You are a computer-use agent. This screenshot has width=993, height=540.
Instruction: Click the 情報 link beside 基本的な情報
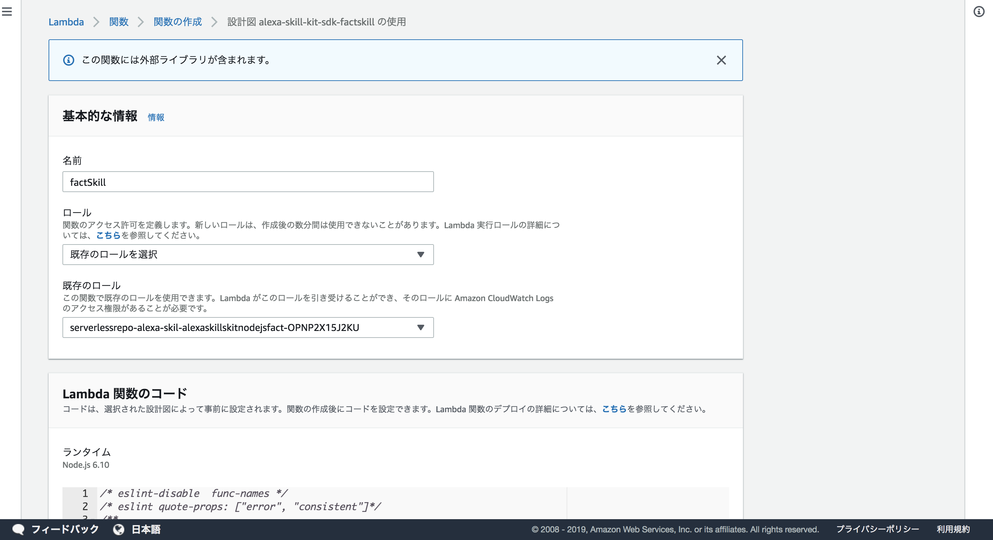(156, 117)
